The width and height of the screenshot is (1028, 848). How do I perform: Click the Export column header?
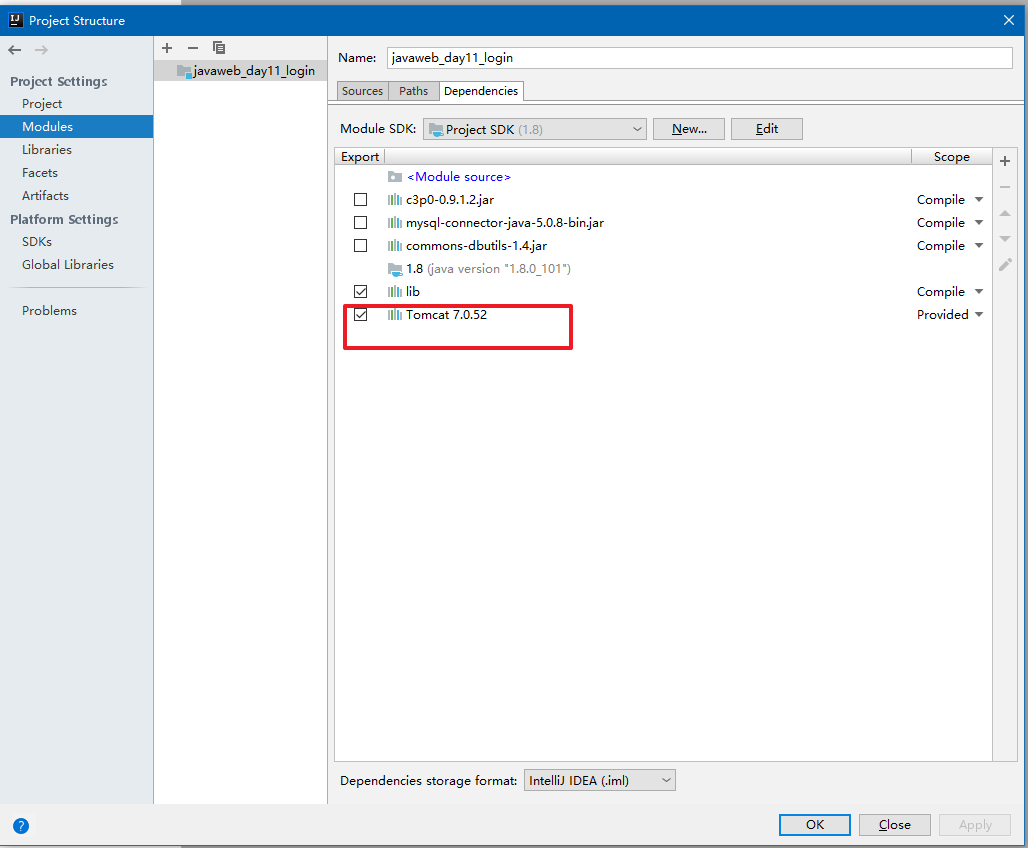tap(360, 157)
